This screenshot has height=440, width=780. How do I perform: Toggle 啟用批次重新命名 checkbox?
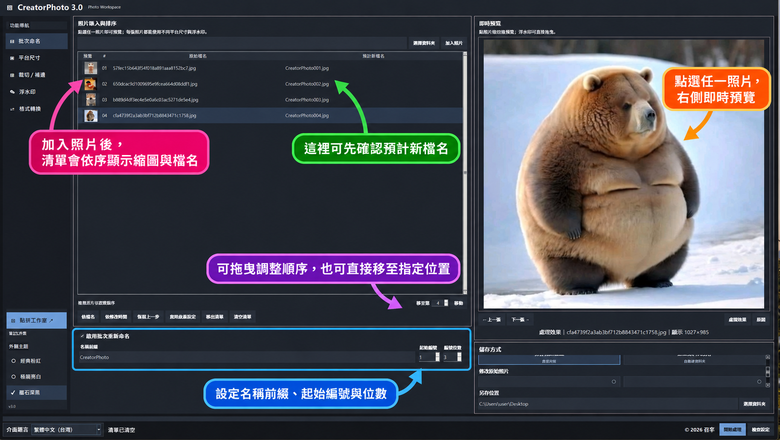tap(83, 337)
